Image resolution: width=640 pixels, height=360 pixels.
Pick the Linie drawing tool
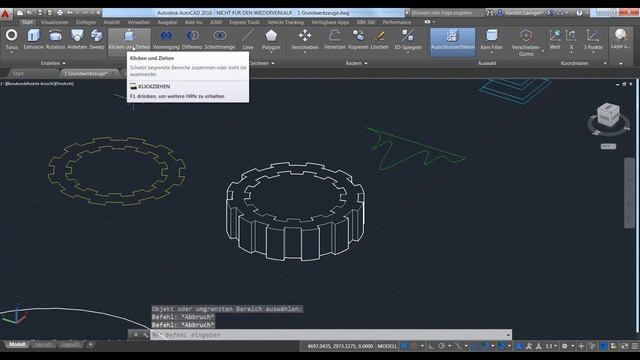tap(248, 39)
